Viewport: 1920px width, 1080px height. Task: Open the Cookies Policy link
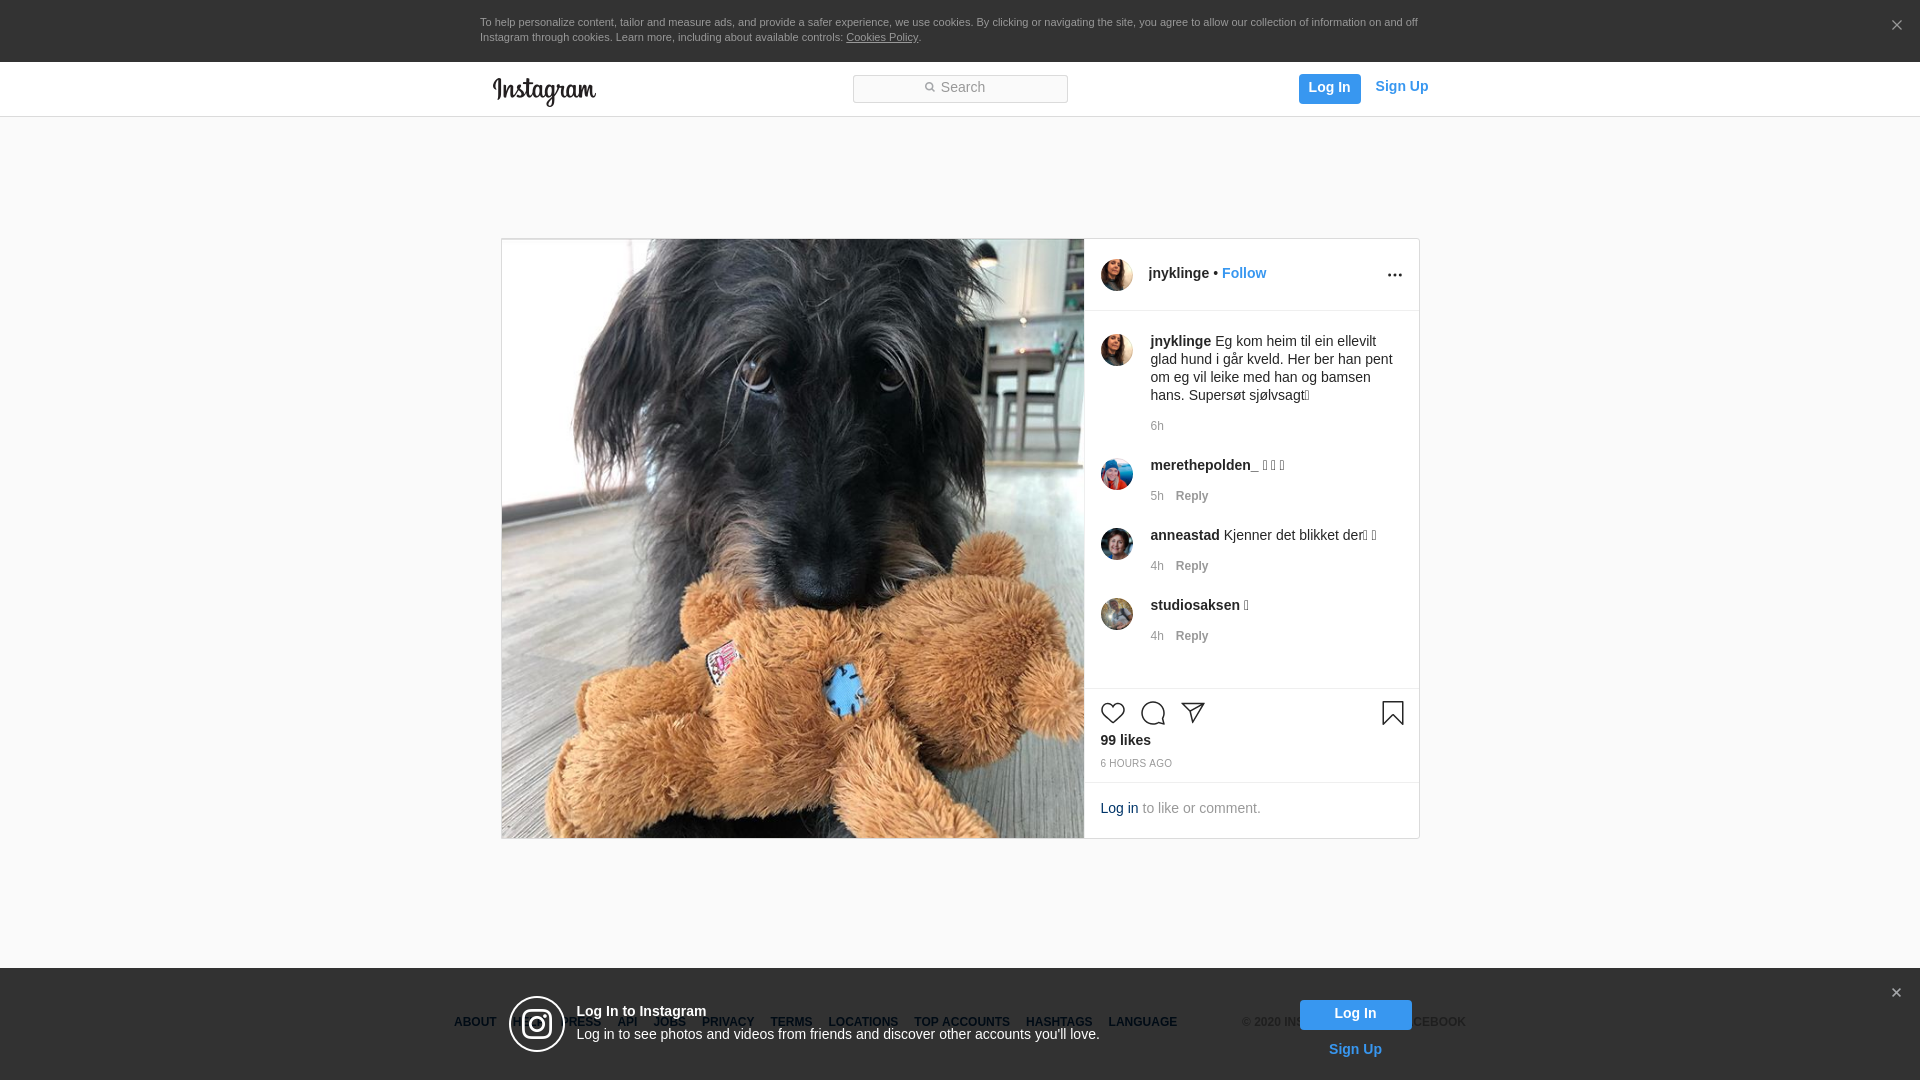[x=882, y=37]
